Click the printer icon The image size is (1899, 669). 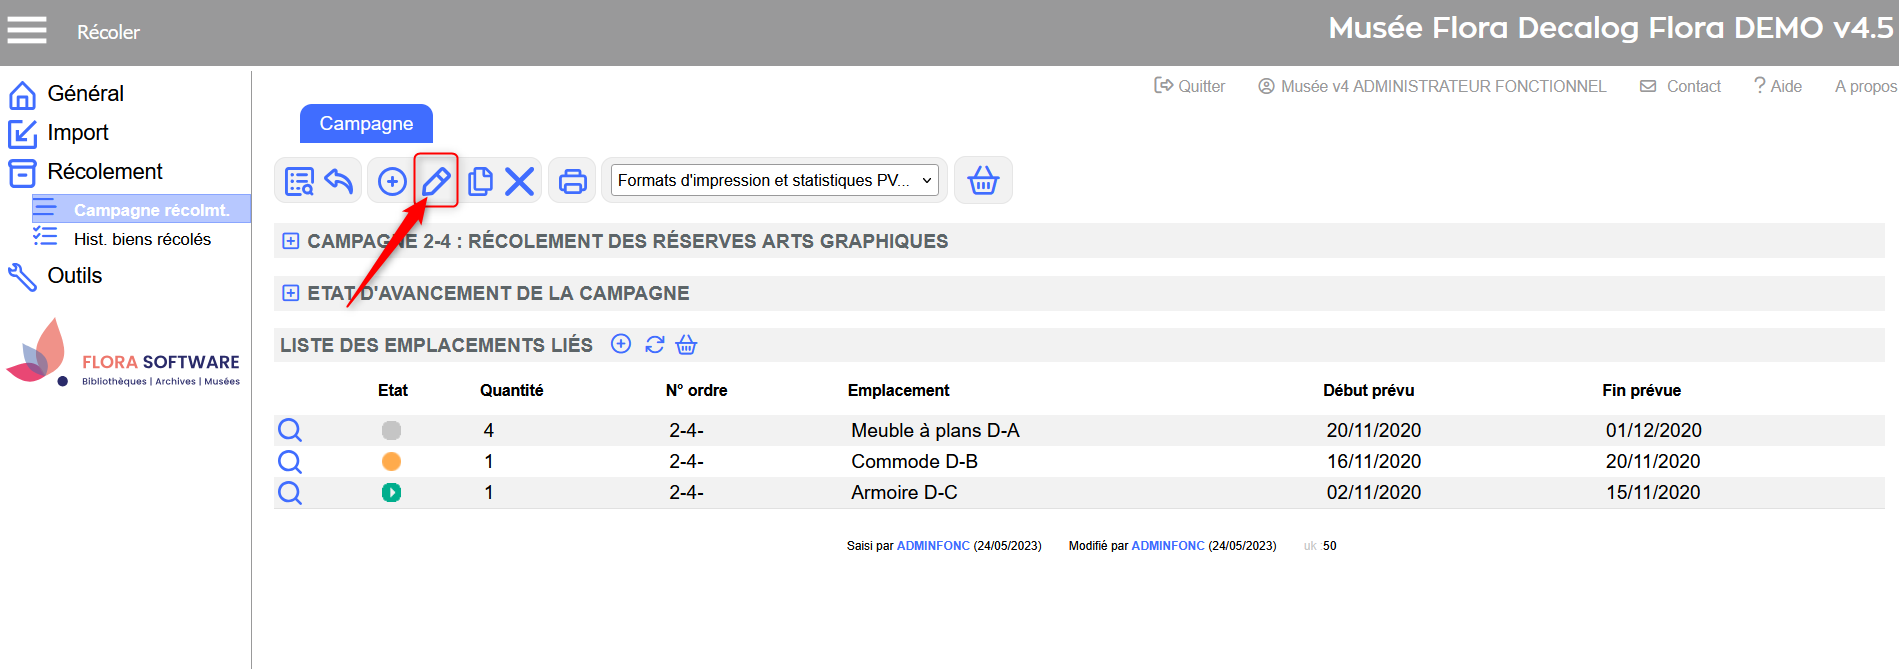[x=573, y=181]
